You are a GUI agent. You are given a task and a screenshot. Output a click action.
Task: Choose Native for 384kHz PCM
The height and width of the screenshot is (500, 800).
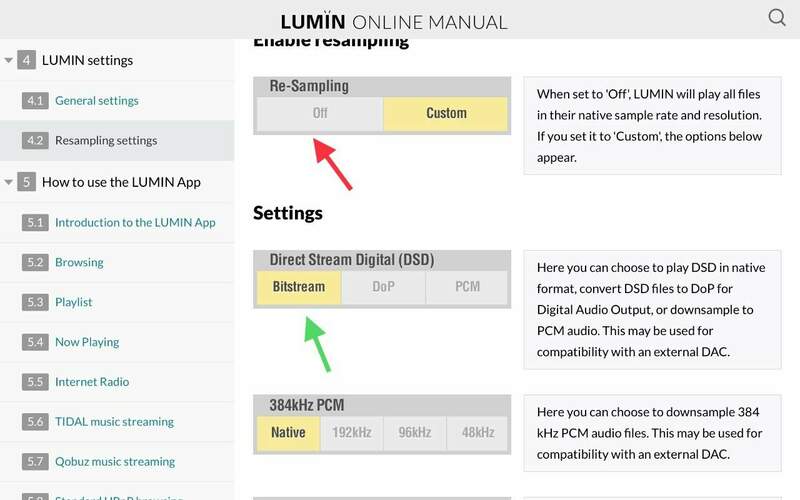click(288, 433)
